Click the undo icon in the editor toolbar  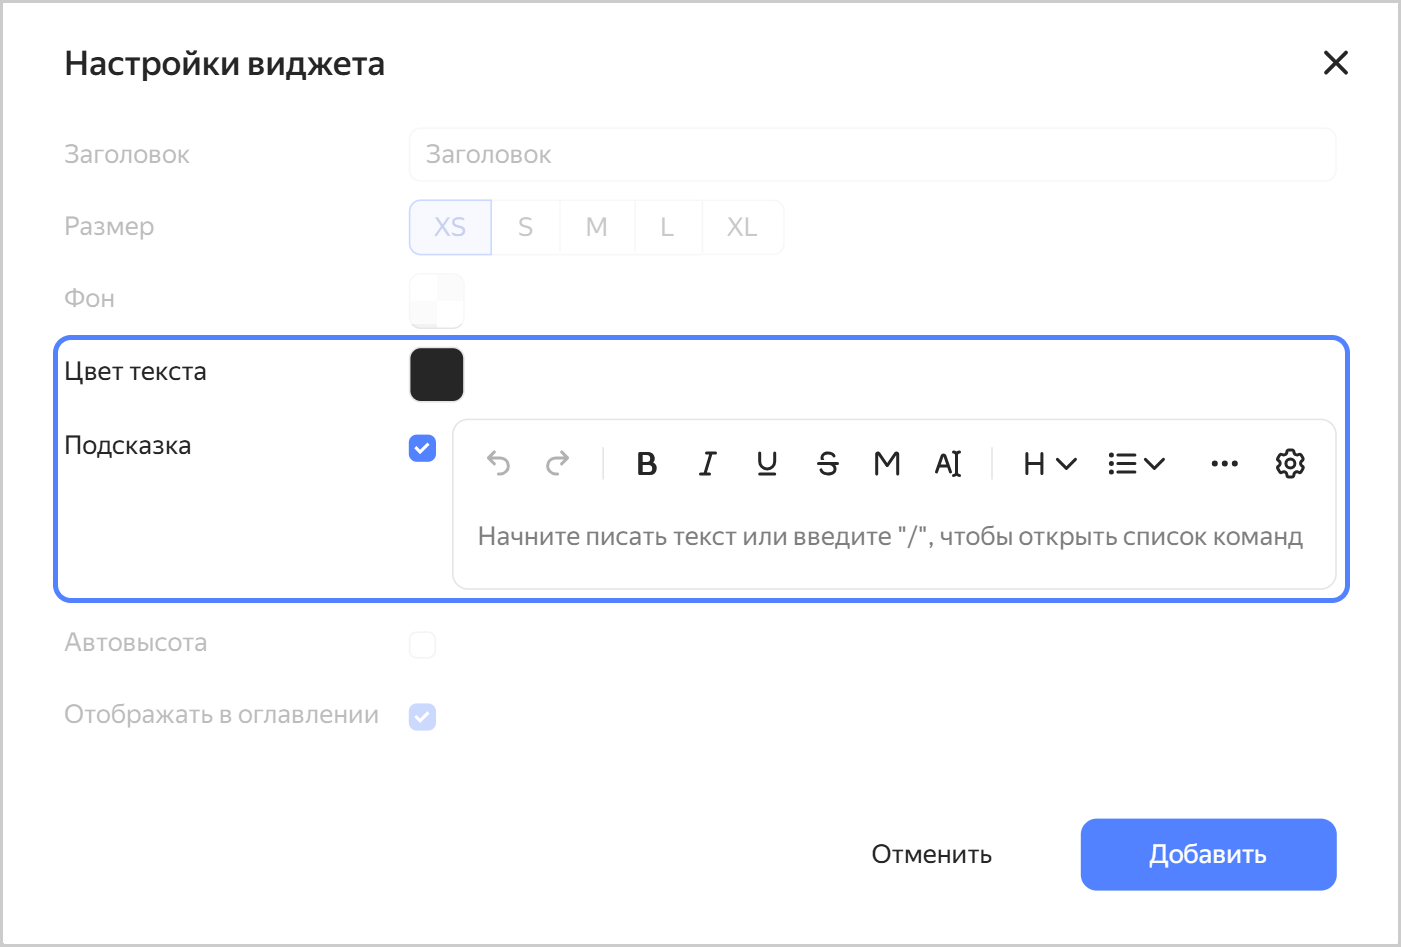click(x=498, y=463)
